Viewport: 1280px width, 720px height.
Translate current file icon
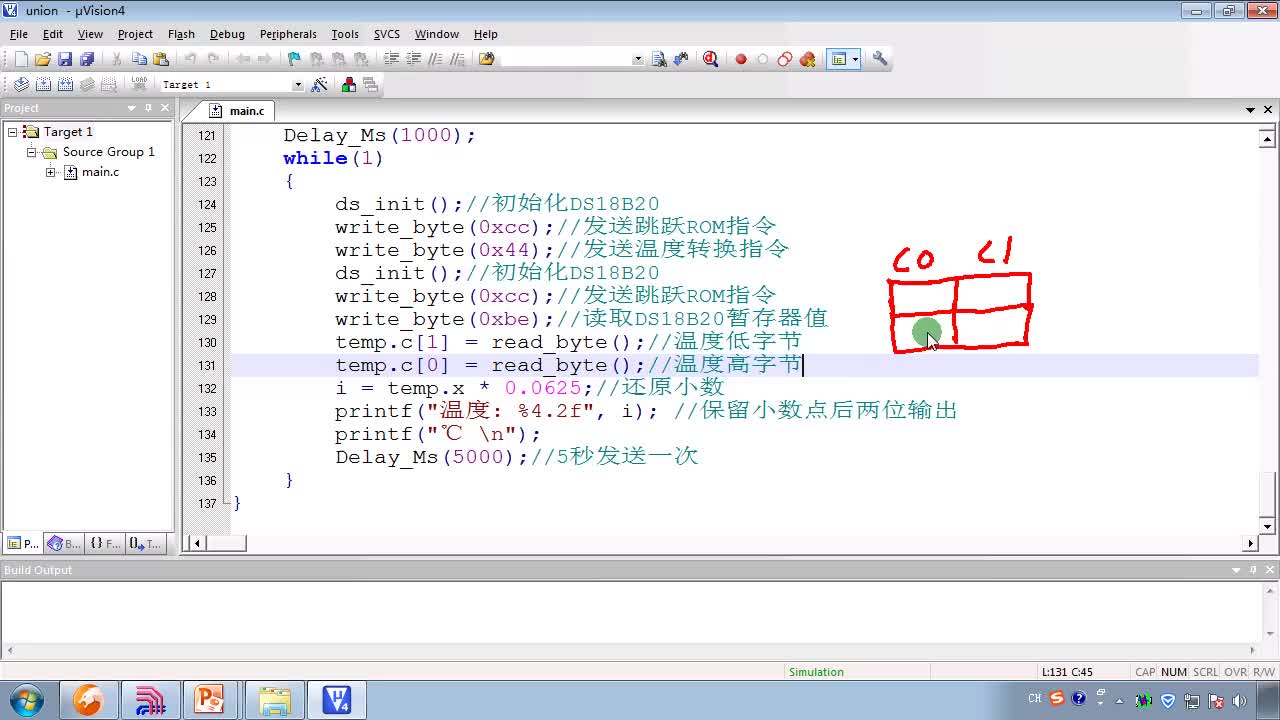pyautogui.click(x=20, y=85)
